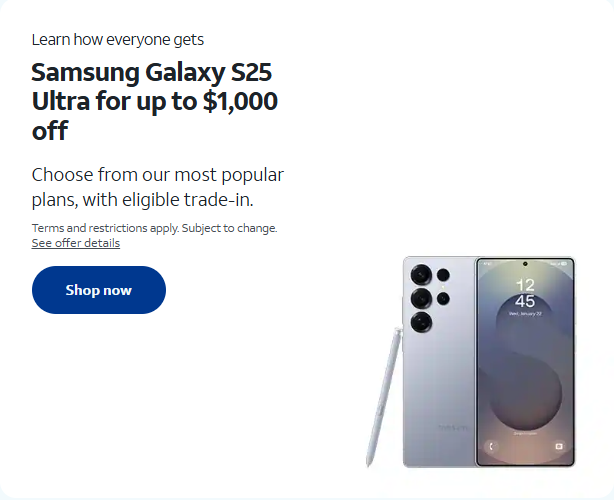Click the most popular plans description paragraph
This screenshot has height=500, width=614.
pyautogui.click(x=157, y=187)
